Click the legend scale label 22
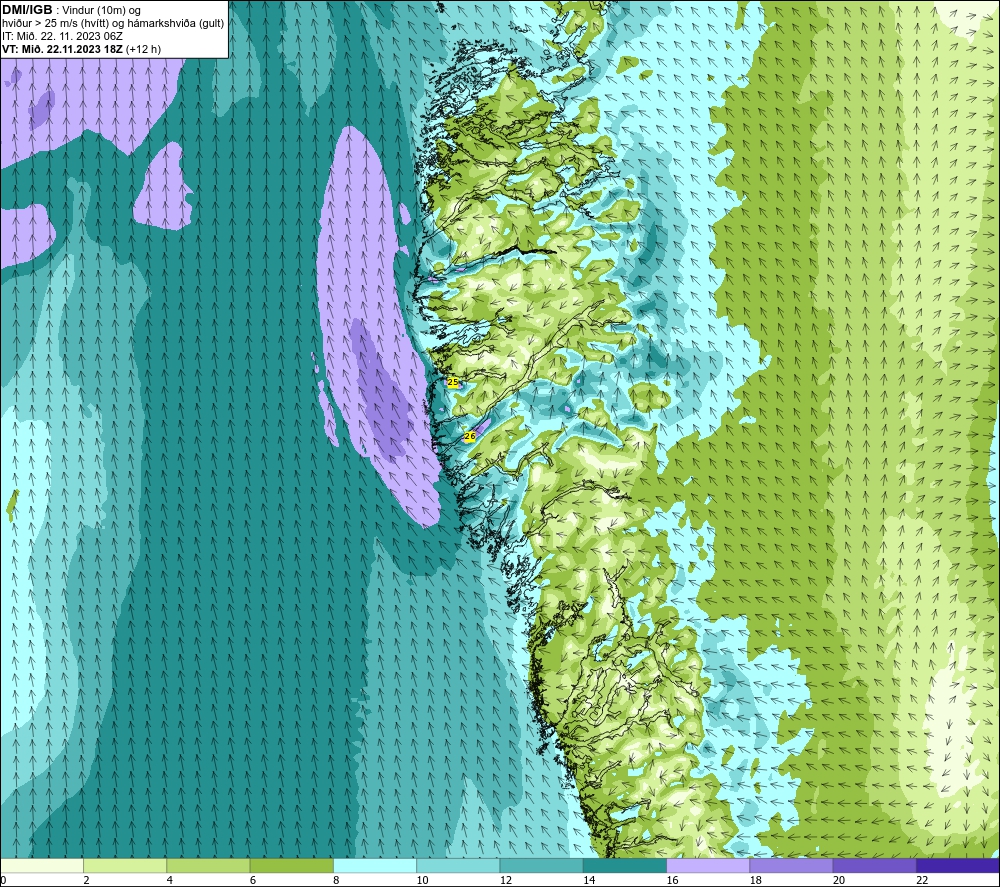 (922, 880)
